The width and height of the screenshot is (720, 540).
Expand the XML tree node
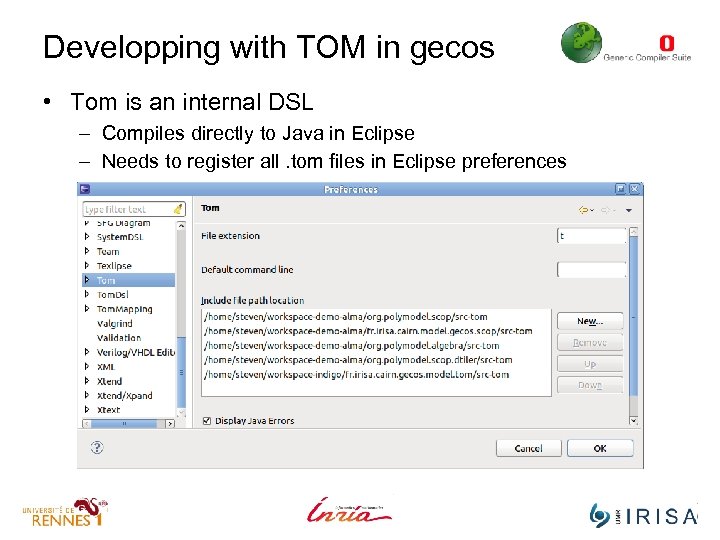(87, 366)
